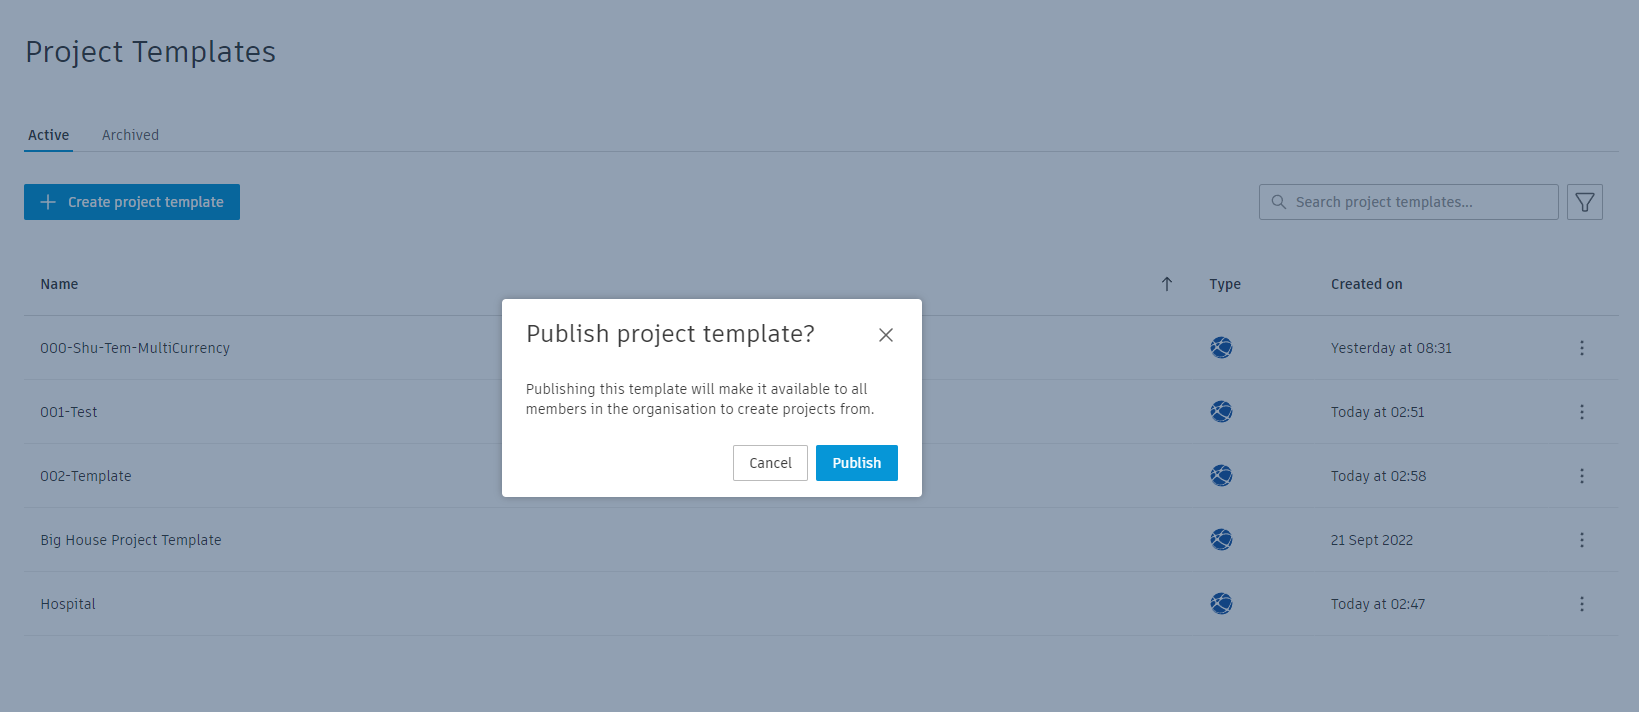The width and height of the screenshot is (1639, 712).
Task: Open more options for Hospital template
Action: click(x=1581, y=604)
